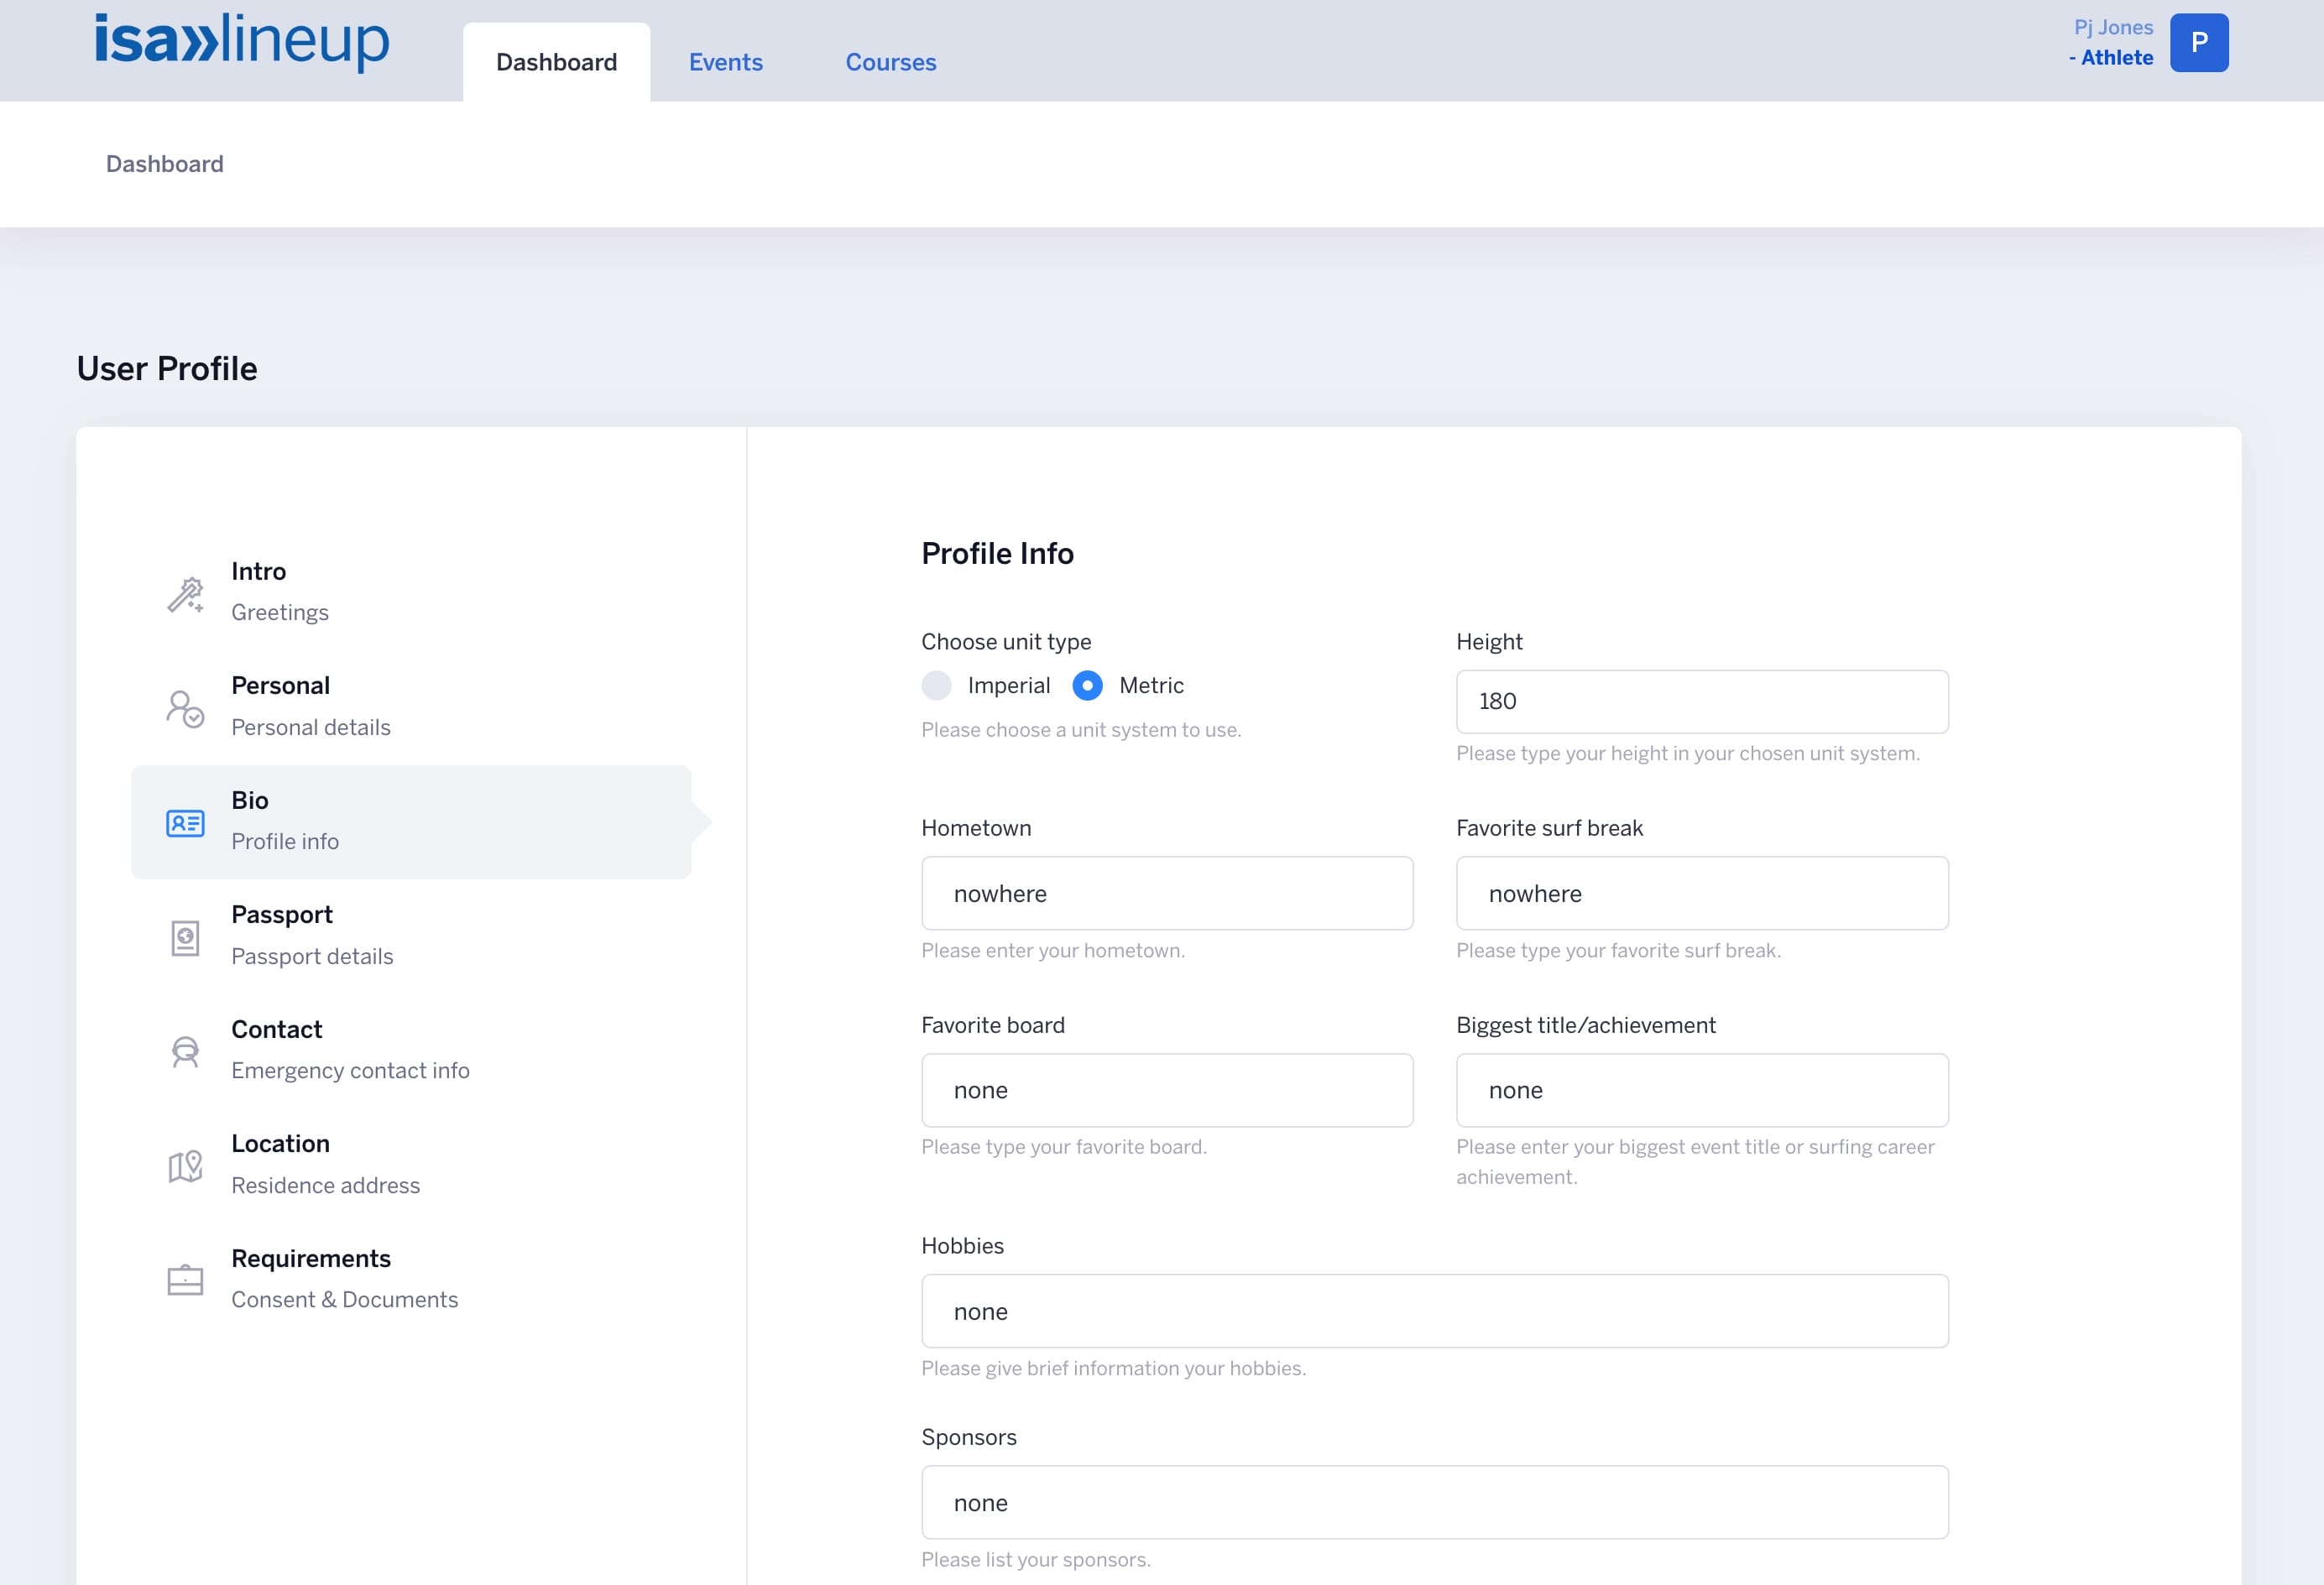Click the Personal user-check icon
The width and height of the screenshot is (2324, 1585).
[x=185, y=709]
